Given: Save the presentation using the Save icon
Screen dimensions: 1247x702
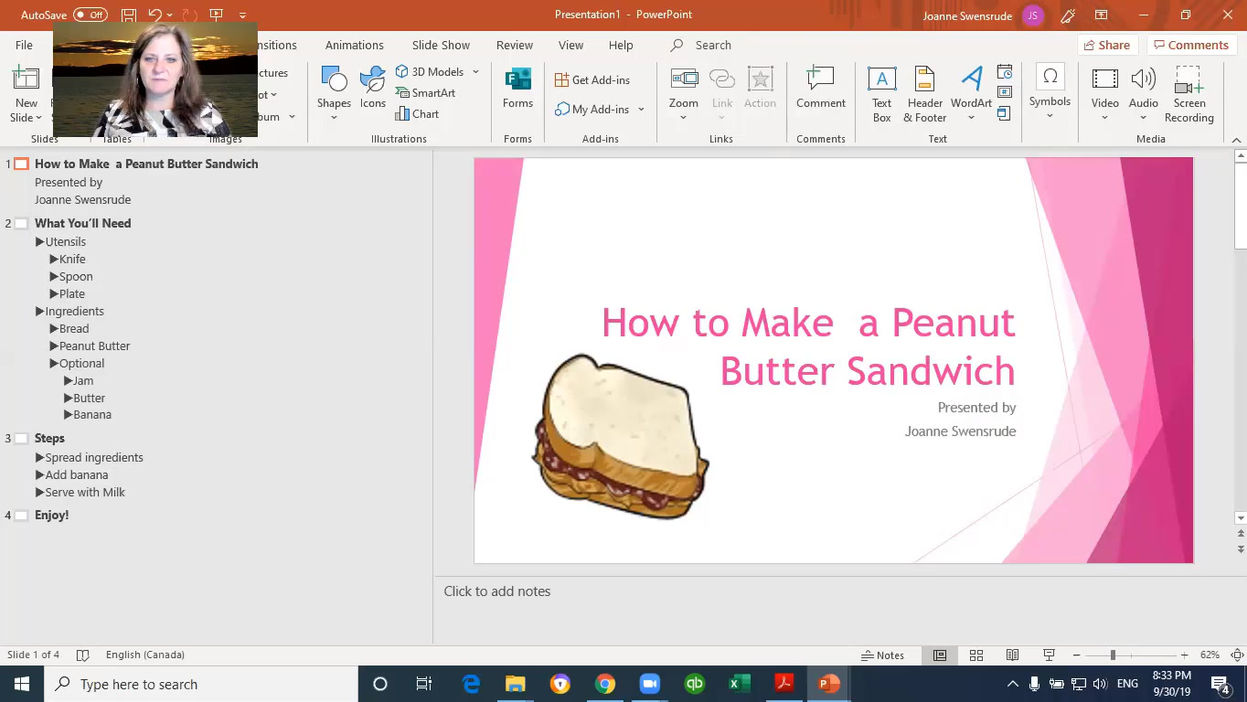Looking at the screenshot, I should 128,15.
